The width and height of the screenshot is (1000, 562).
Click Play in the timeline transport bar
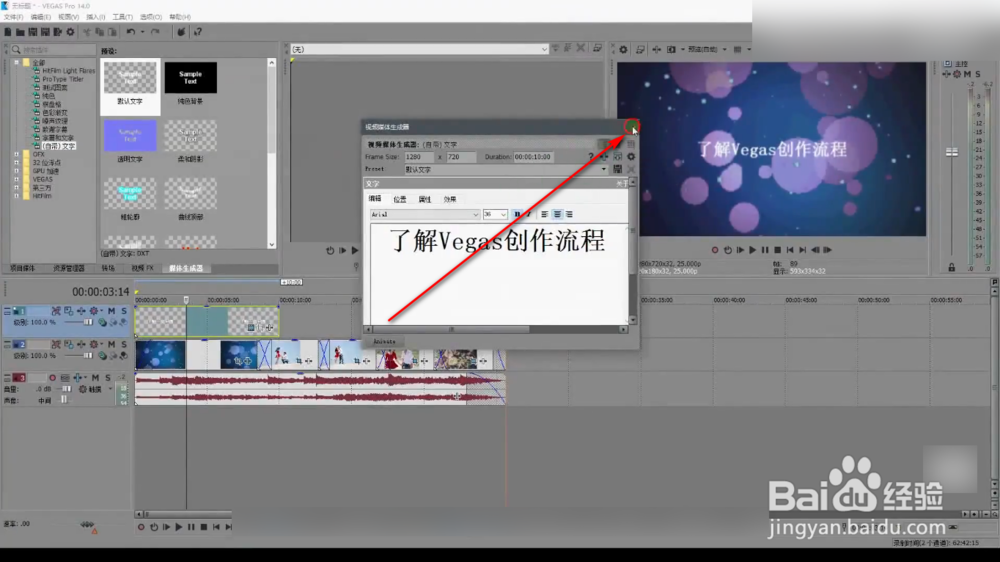[179, 527]
